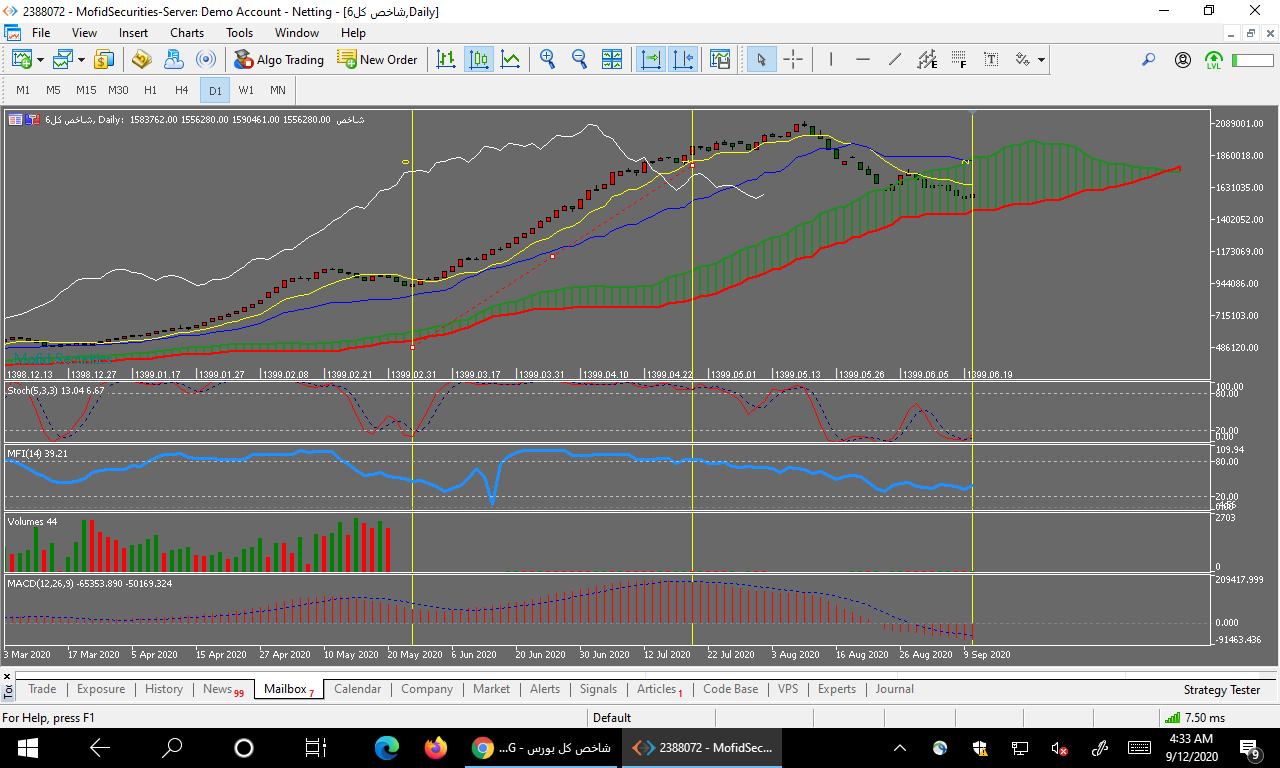Open the View menu
The image size is (1280, 768).
(x=85, y=33)
